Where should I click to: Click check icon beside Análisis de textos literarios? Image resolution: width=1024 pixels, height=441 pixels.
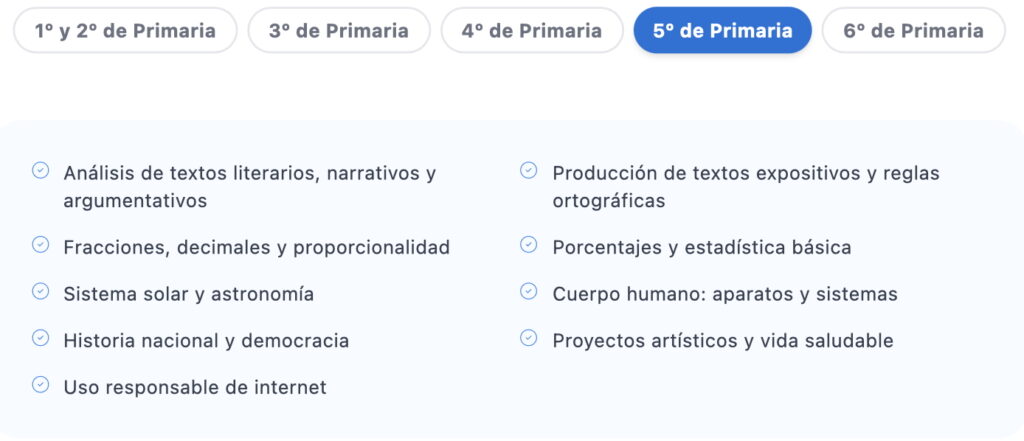40,171
